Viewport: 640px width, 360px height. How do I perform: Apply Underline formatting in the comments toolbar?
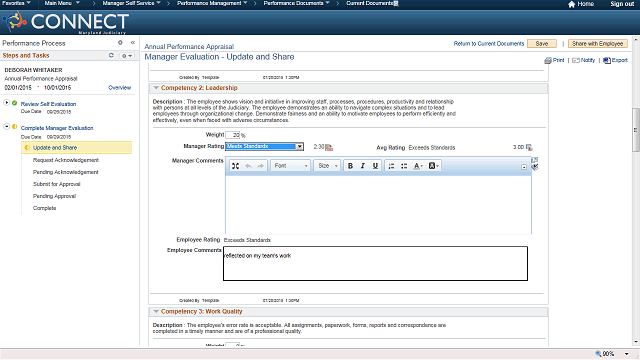pyautogui.click(x=375, y=166)
